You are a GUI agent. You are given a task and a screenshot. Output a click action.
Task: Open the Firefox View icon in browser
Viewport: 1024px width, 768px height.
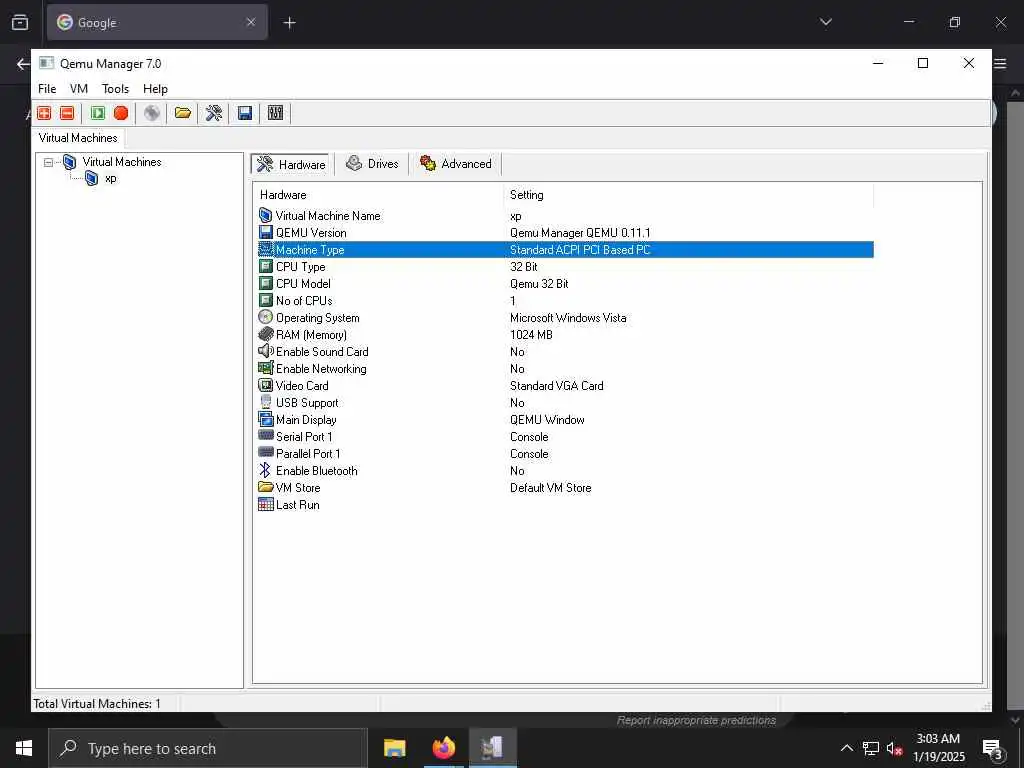pyautogui.click(x=20, y=22)
